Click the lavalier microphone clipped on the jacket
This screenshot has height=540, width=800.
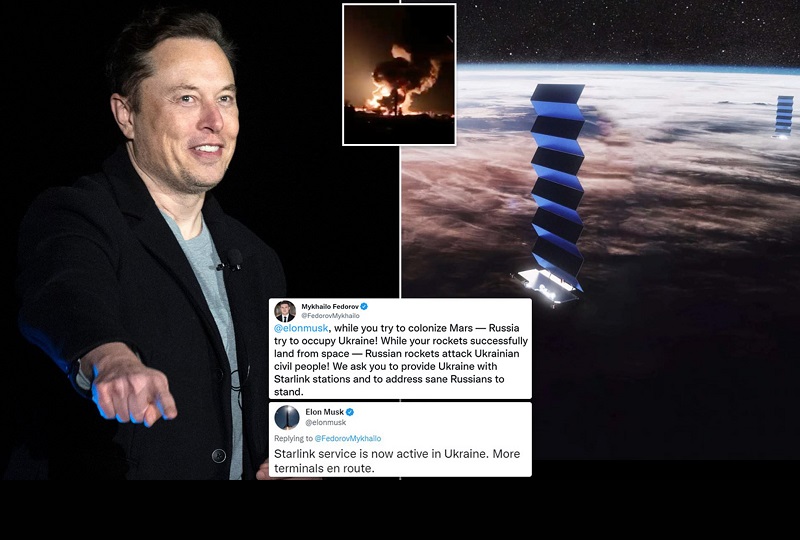click(231, 261)
